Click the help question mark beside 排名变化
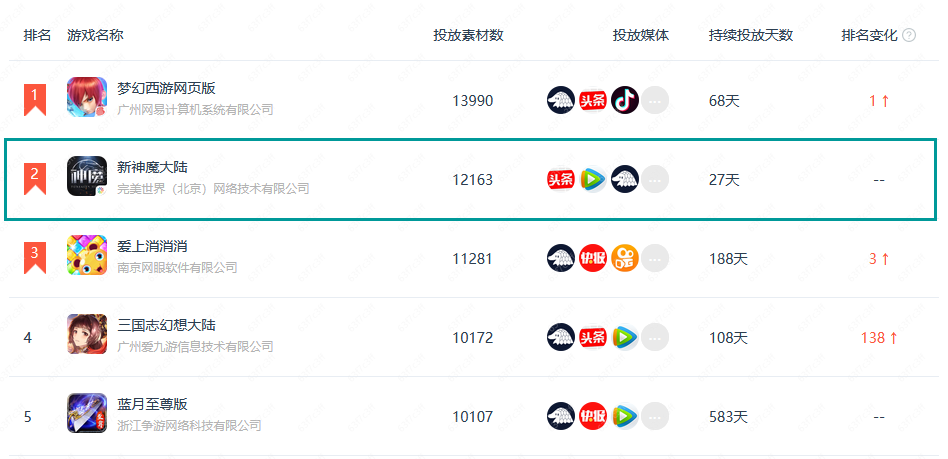The height and width of the screenshot is (459, 948). click(x=909, y=35)
